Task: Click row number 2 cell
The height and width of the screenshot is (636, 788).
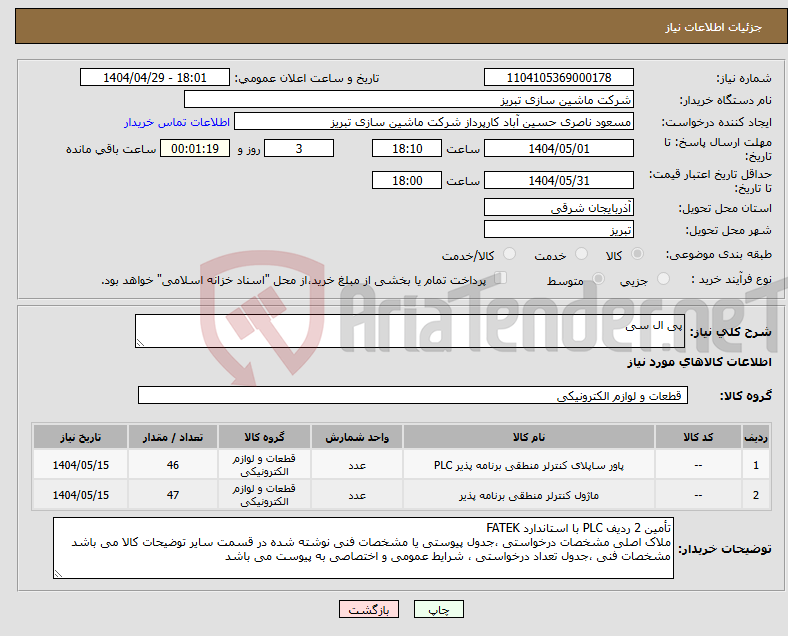Action: [x=755, y=495]
